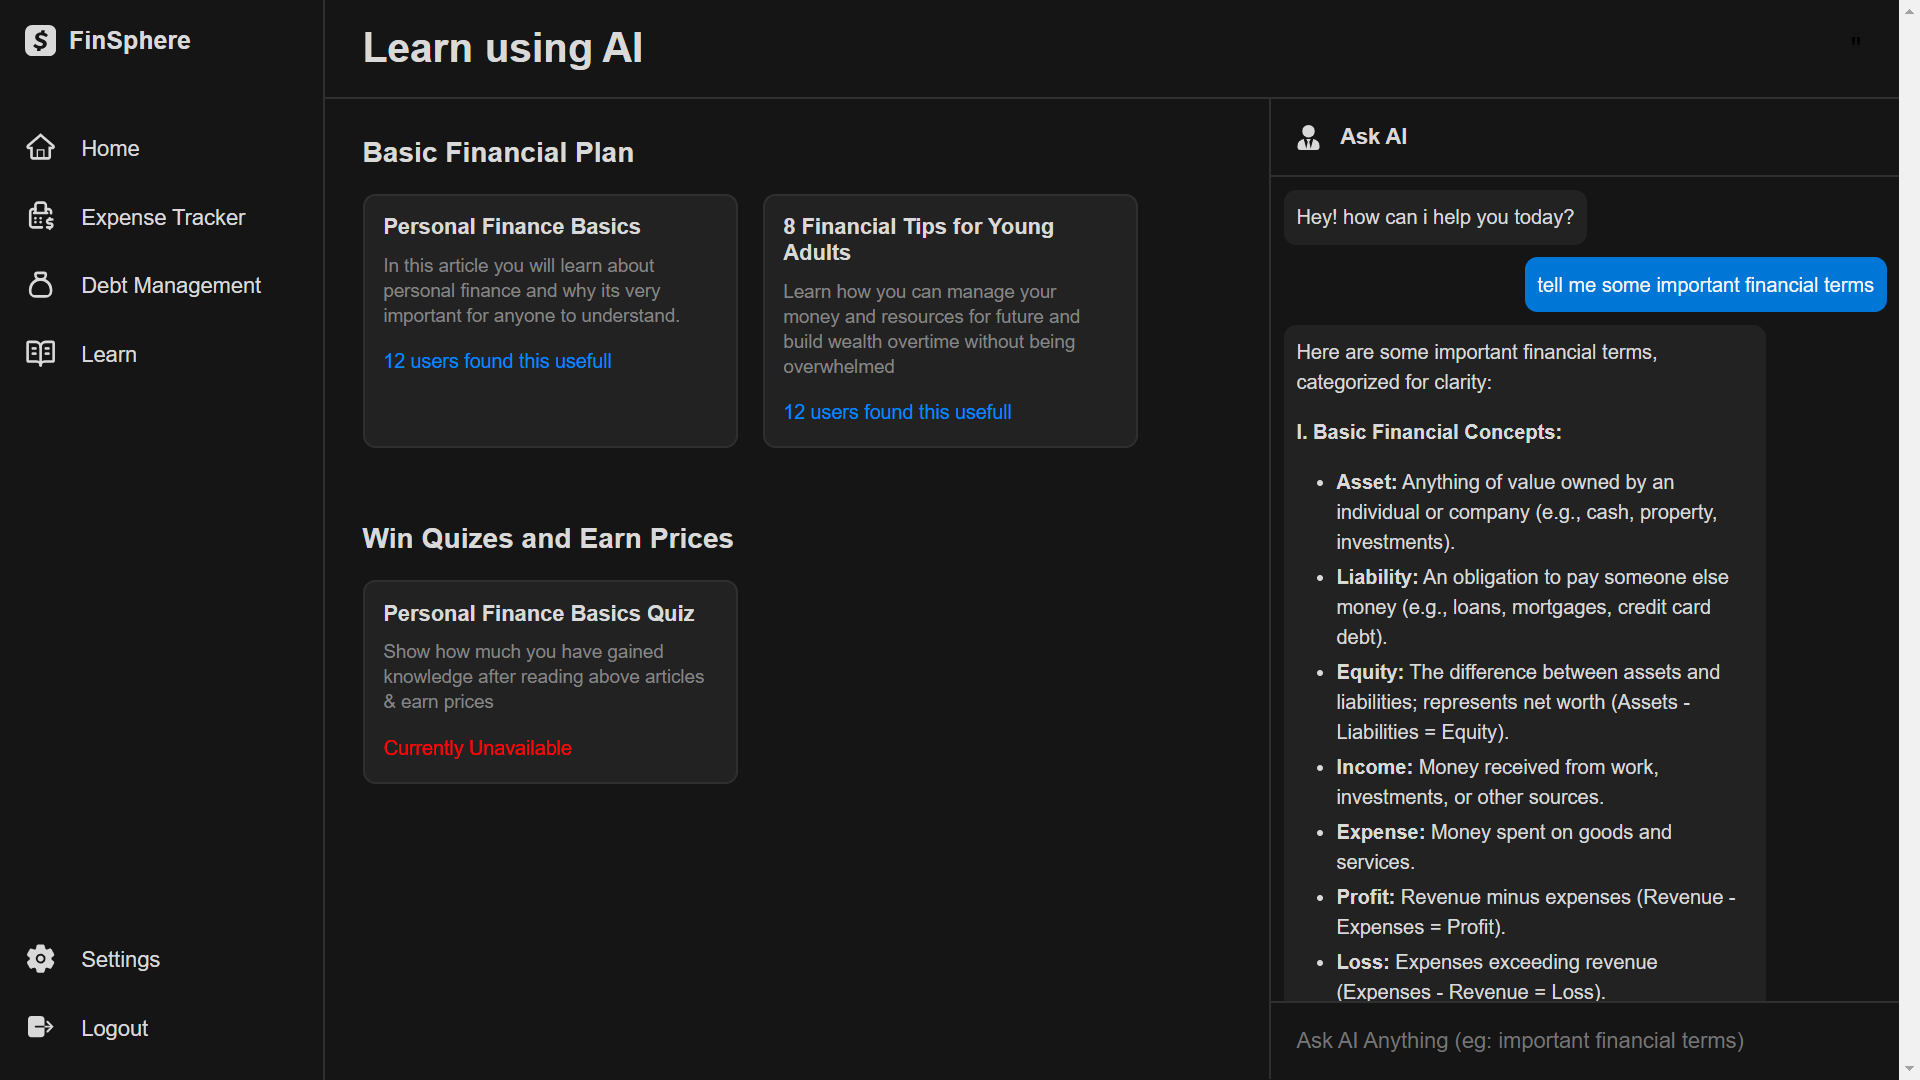Open the Debt Management section
Viewport: 1920px width, 1080px height.
coord(171,285)
